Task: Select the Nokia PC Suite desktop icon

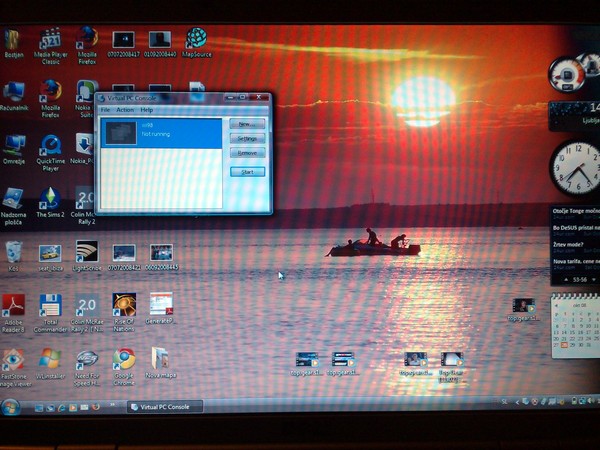Action: pos(86,99)
